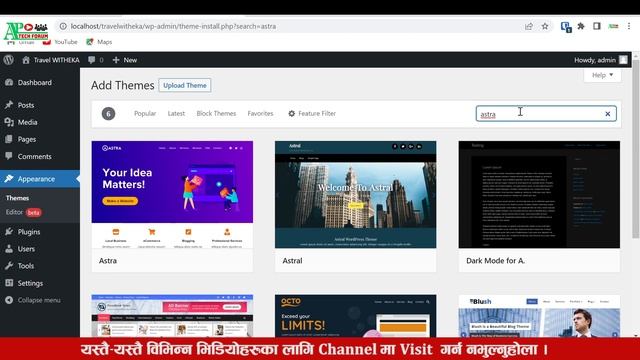Click the browser profile avatar icon
640x360 pixels.
click(x=613, y=26)
